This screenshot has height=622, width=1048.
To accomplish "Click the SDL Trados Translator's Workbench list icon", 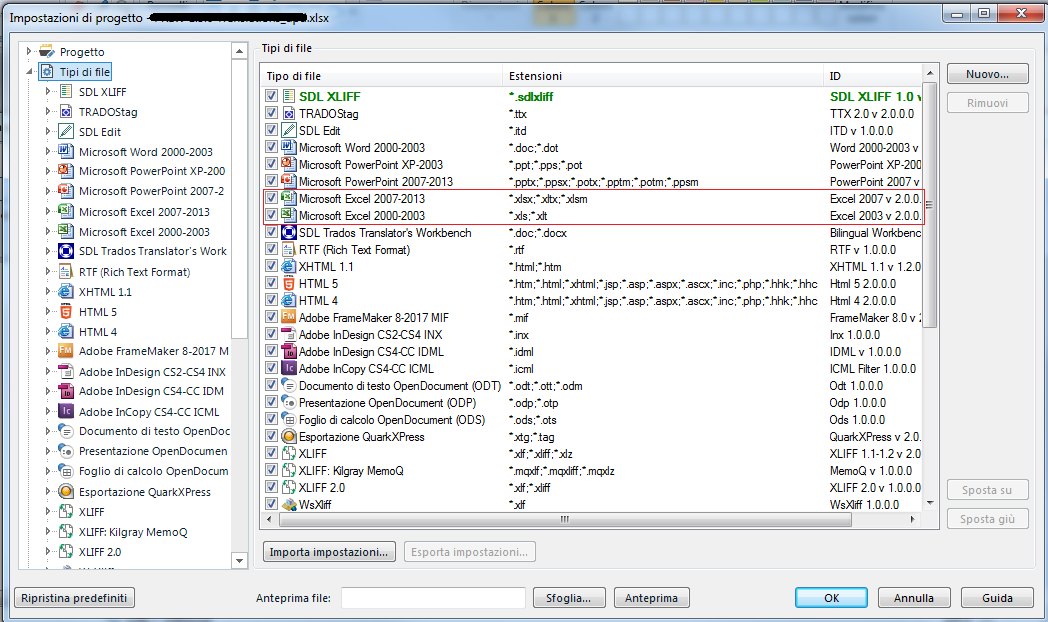I will [x=288, y=232].
